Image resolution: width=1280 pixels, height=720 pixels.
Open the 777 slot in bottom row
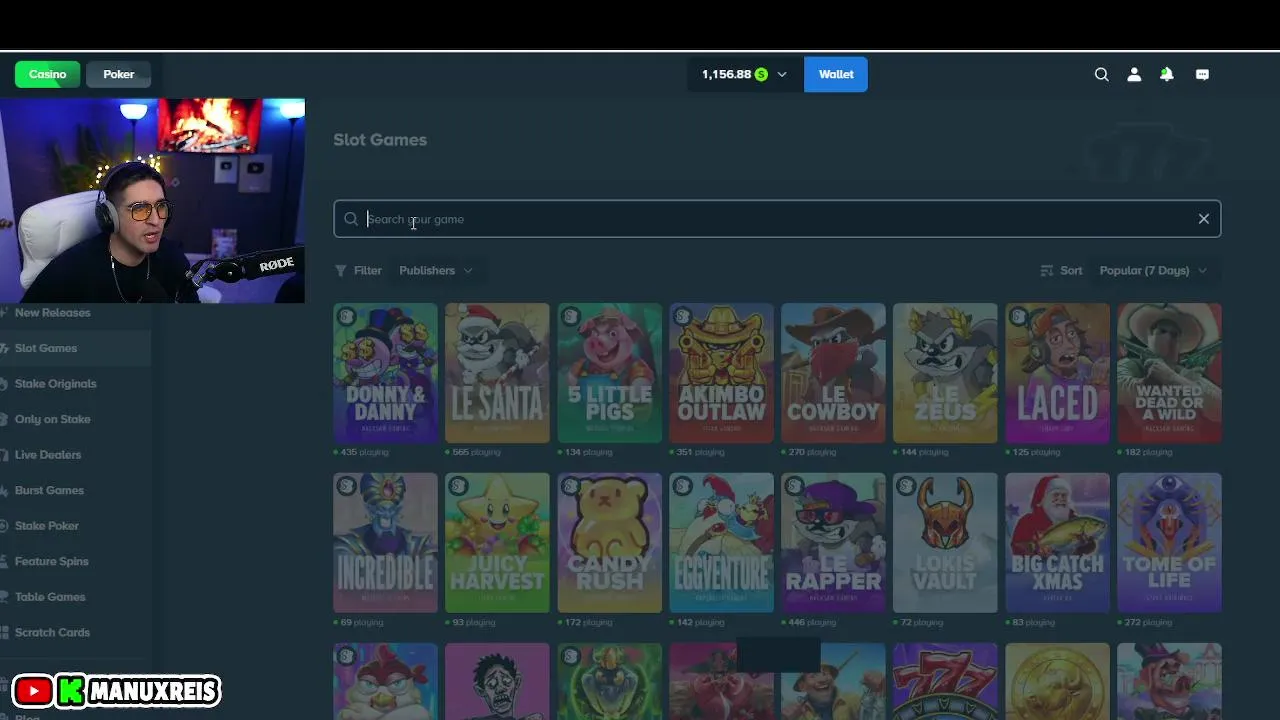point(945,681)
